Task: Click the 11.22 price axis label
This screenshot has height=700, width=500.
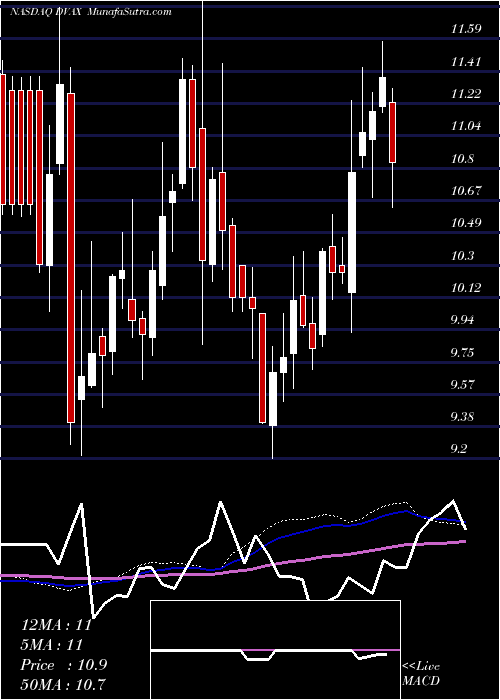Action: click(466, 94)
